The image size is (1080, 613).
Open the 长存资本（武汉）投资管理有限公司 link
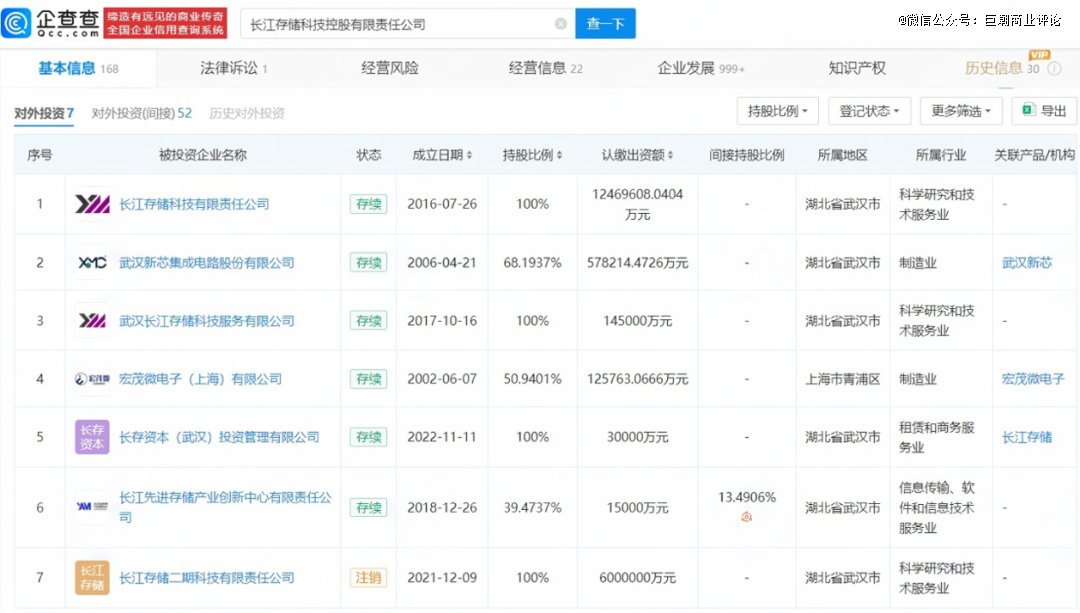click(x=219, y=437)
